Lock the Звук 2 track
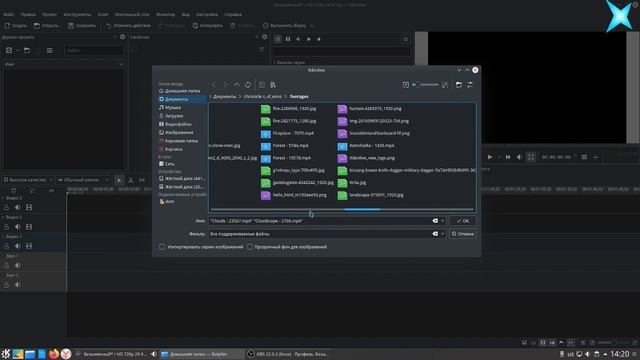640x360 pixels. (x=7, y=285)
